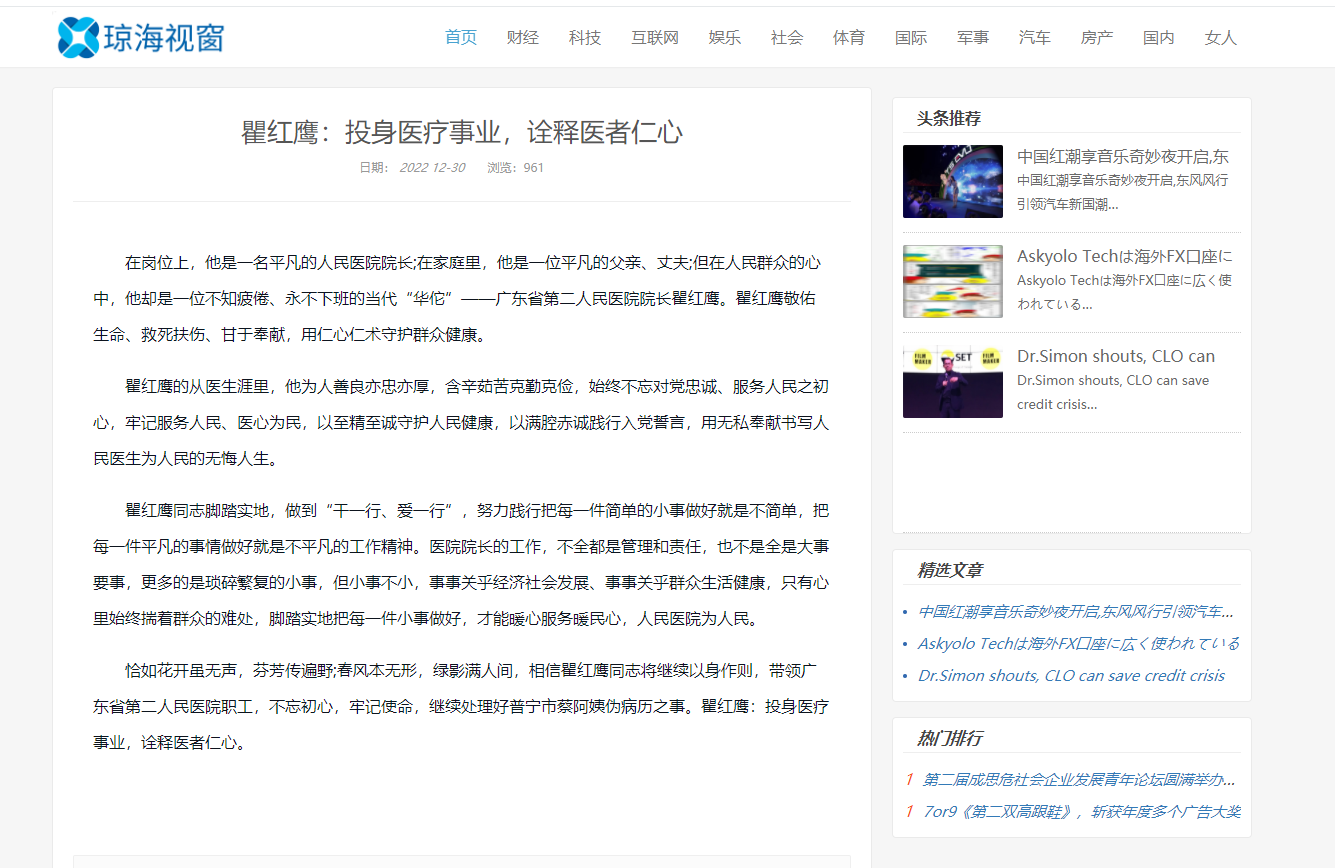
Task: Go to the 房产 section
Action: (1097, 38)
